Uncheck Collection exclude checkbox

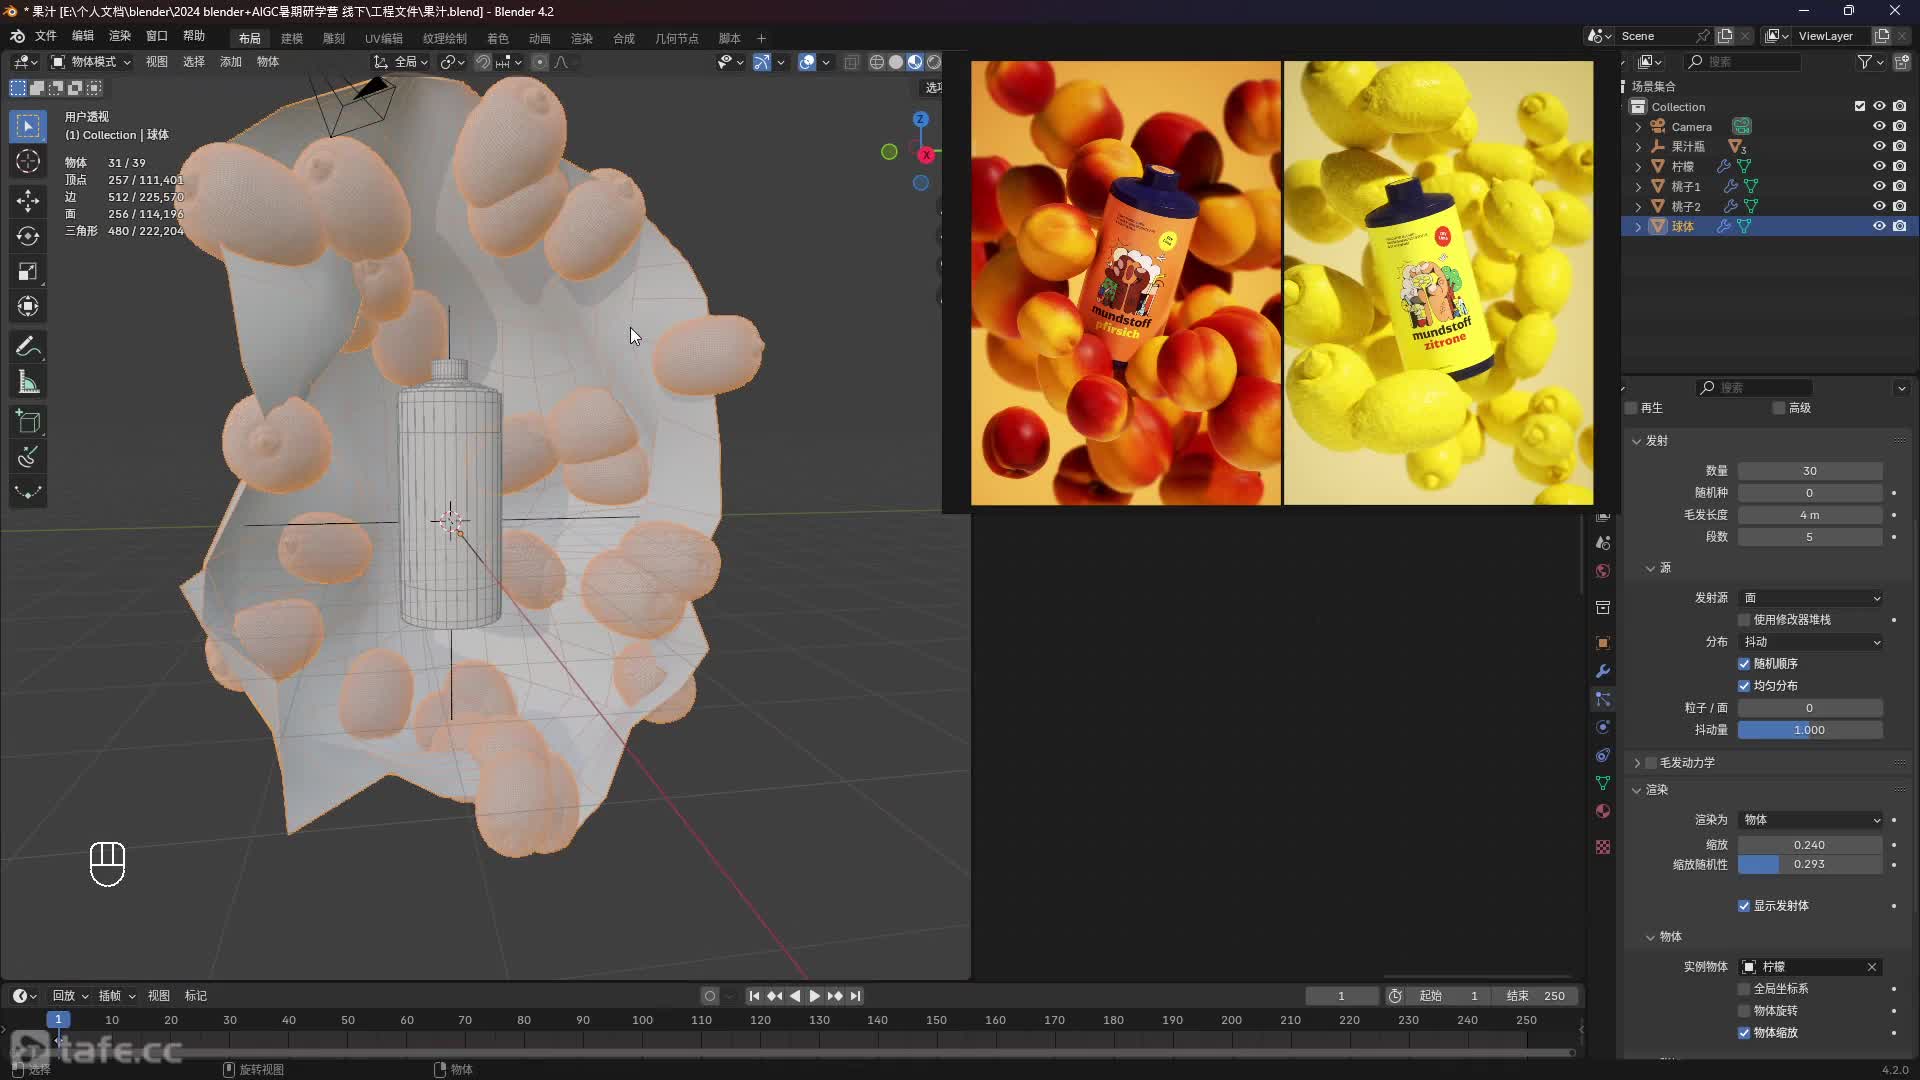(1860, 106)
